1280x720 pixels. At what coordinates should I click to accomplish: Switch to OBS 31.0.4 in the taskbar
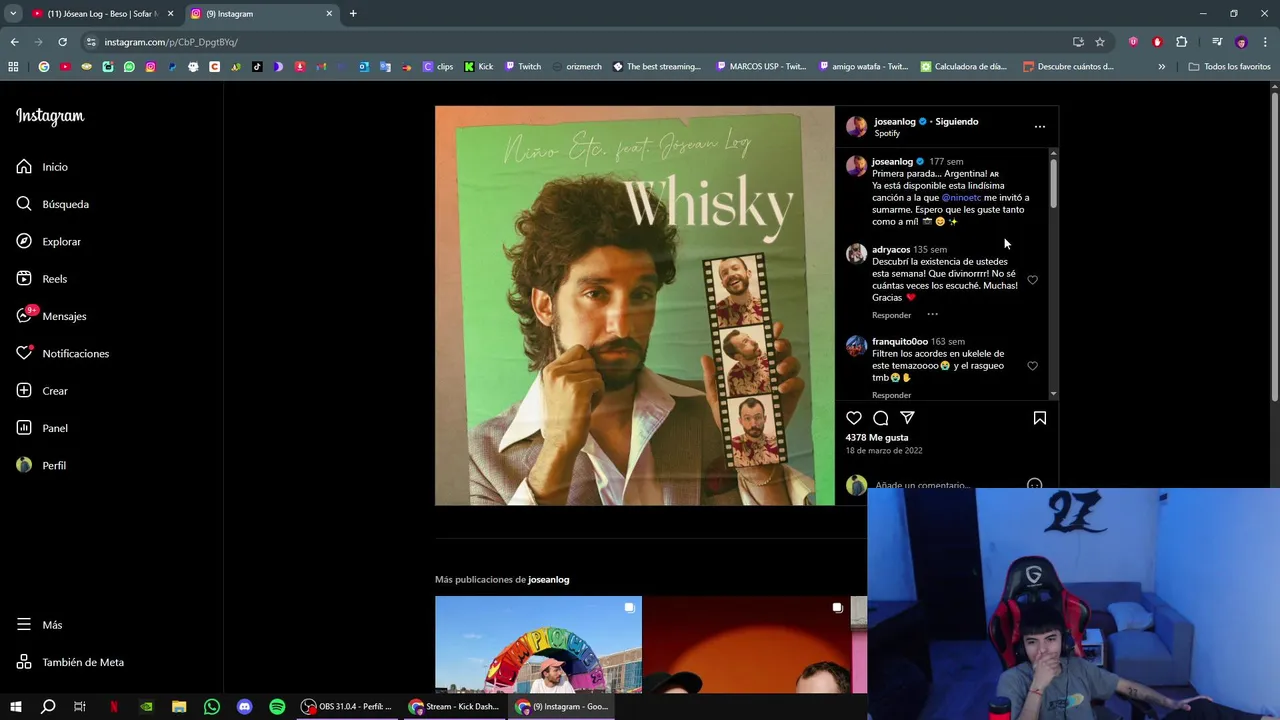tap(347, 707)
